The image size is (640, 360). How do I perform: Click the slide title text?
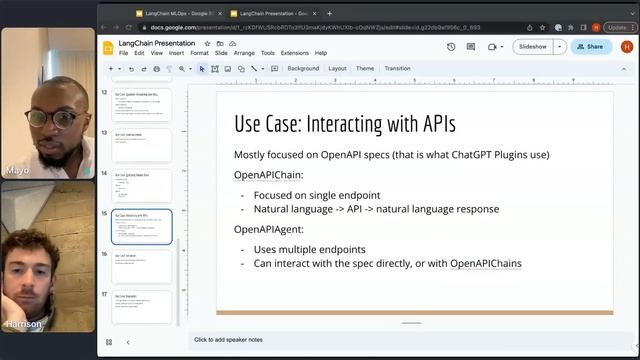point(345,124)
